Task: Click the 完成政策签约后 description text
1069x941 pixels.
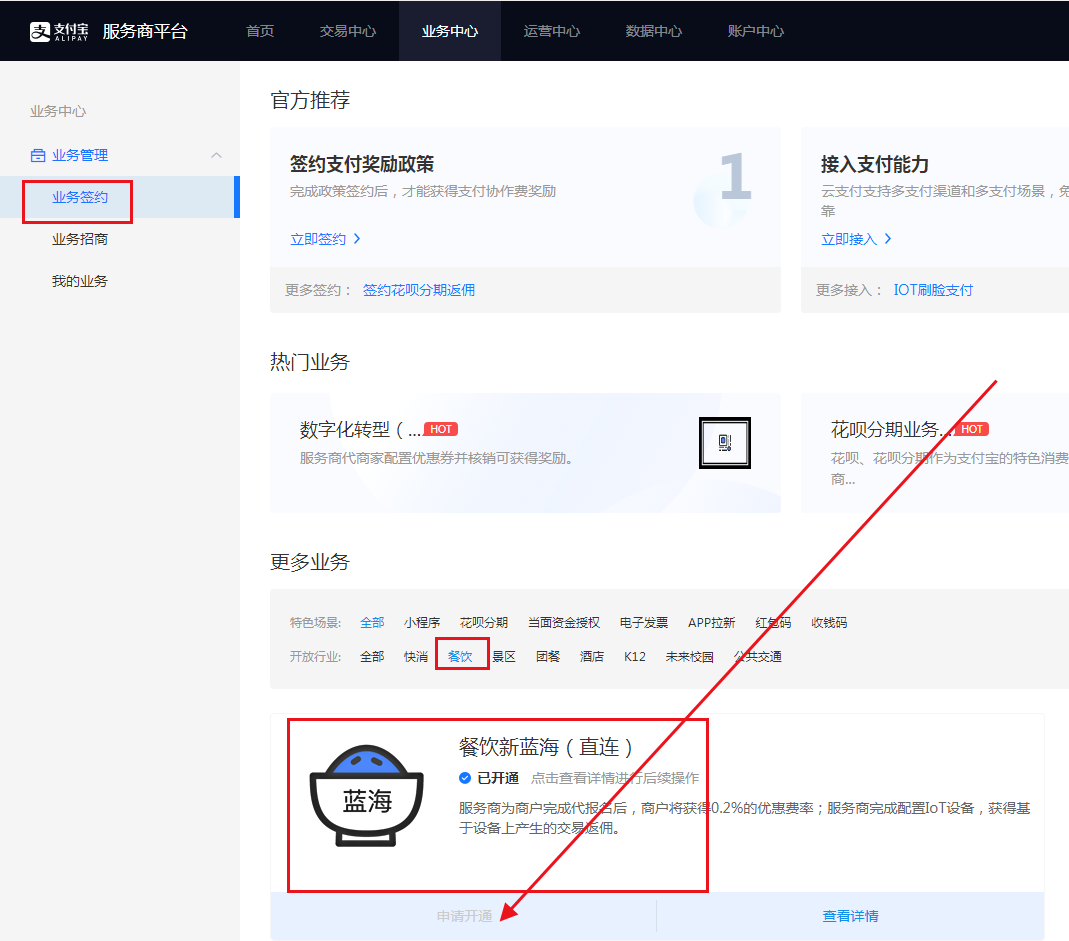Action: [x=423, y=191]
